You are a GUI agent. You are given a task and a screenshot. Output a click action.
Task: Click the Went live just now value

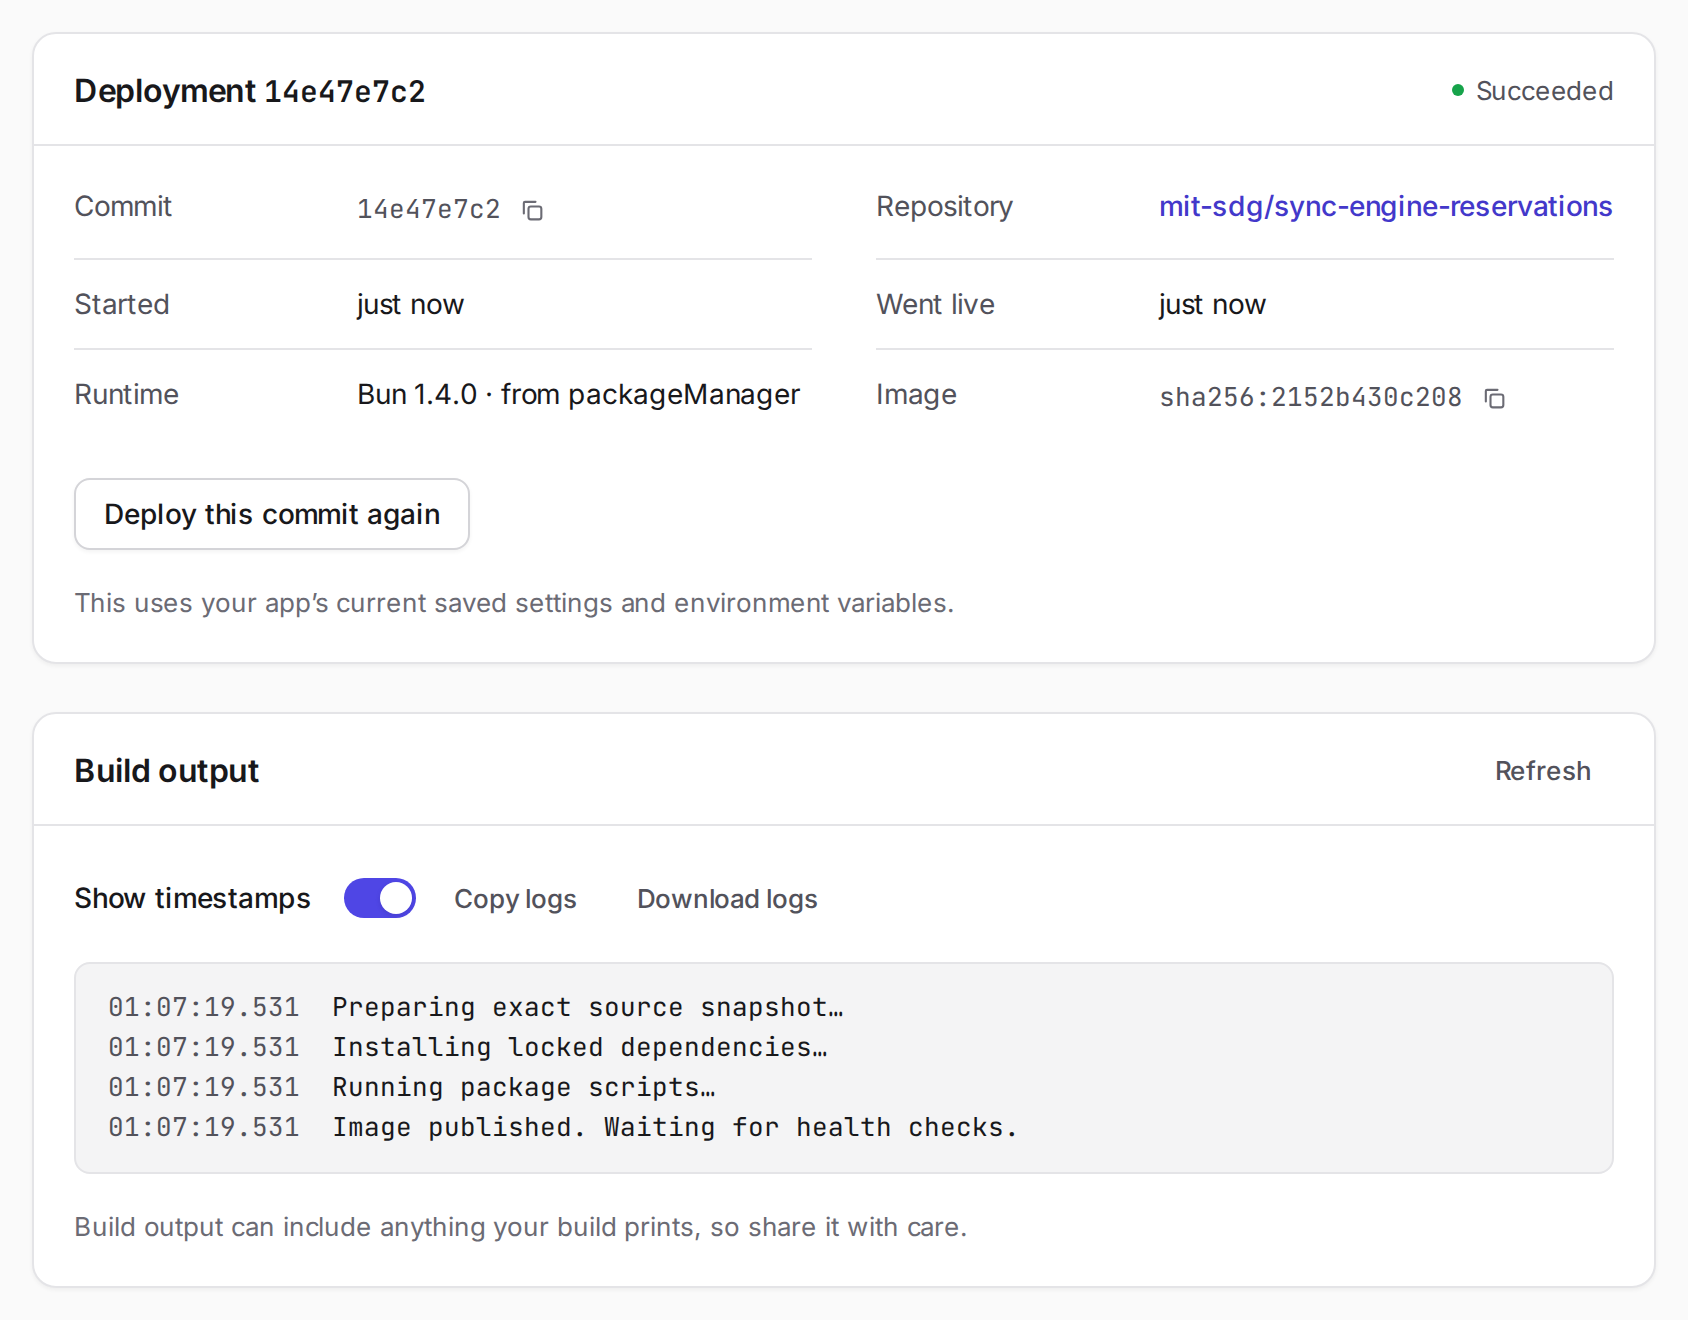(1212, 304)
